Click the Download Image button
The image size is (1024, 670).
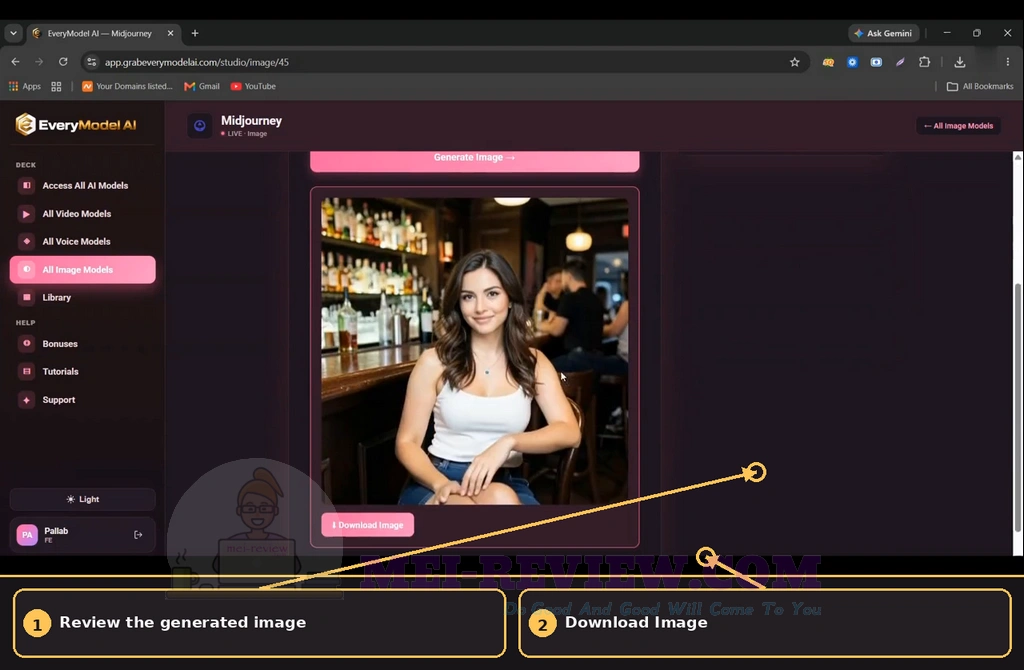point(367,525)
